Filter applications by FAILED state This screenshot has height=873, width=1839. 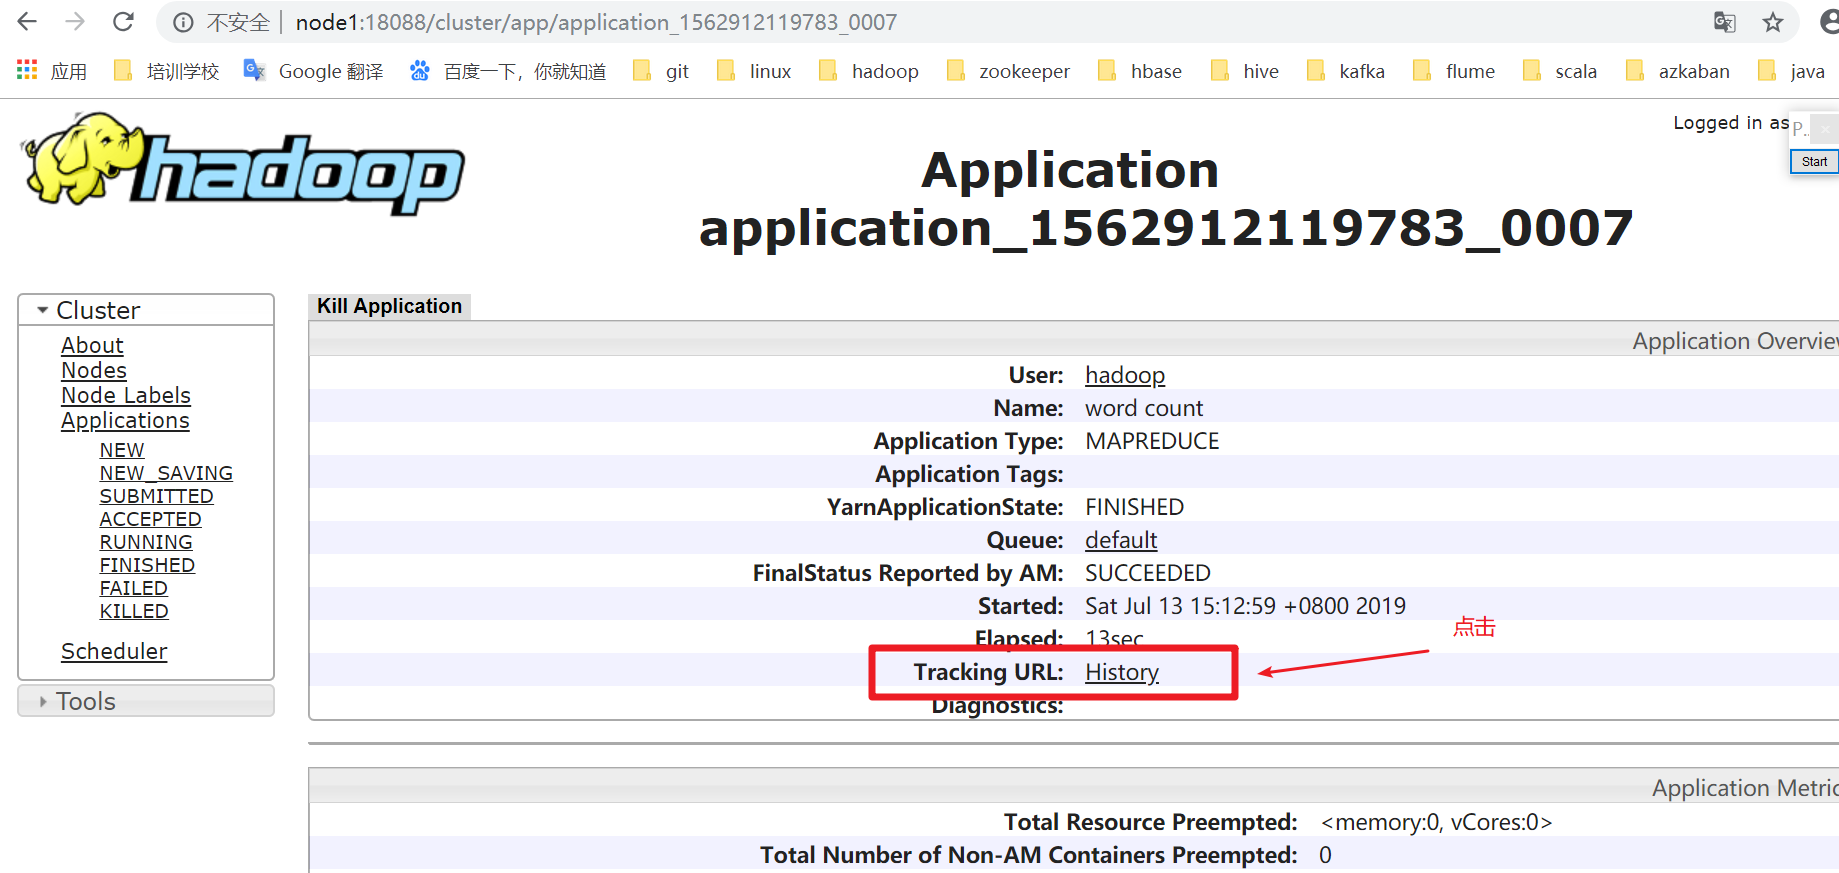tap(133, 588)
